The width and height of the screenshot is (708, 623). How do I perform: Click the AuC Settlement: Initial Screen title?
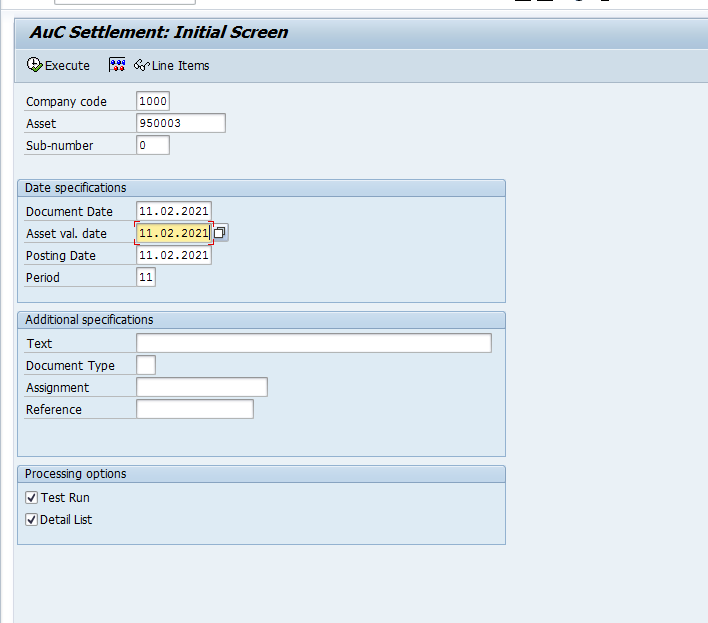coord(158,32)
